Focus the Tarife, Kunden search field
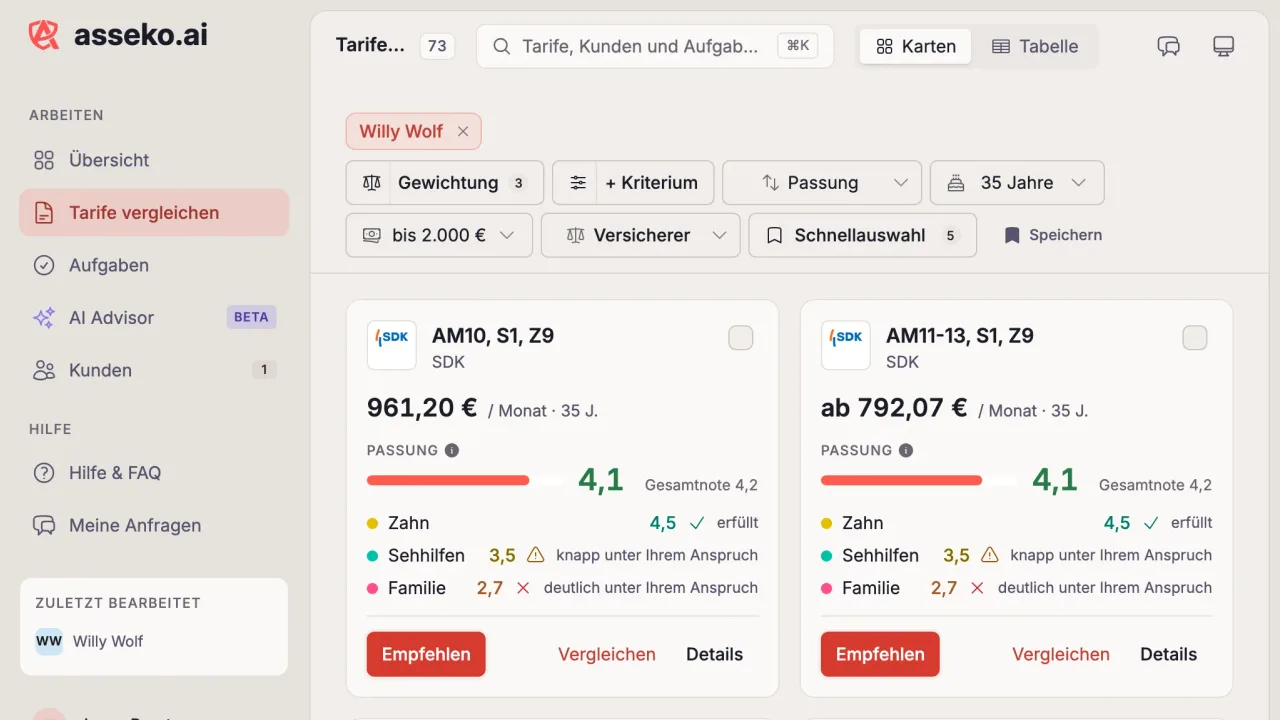 point(655,46)
